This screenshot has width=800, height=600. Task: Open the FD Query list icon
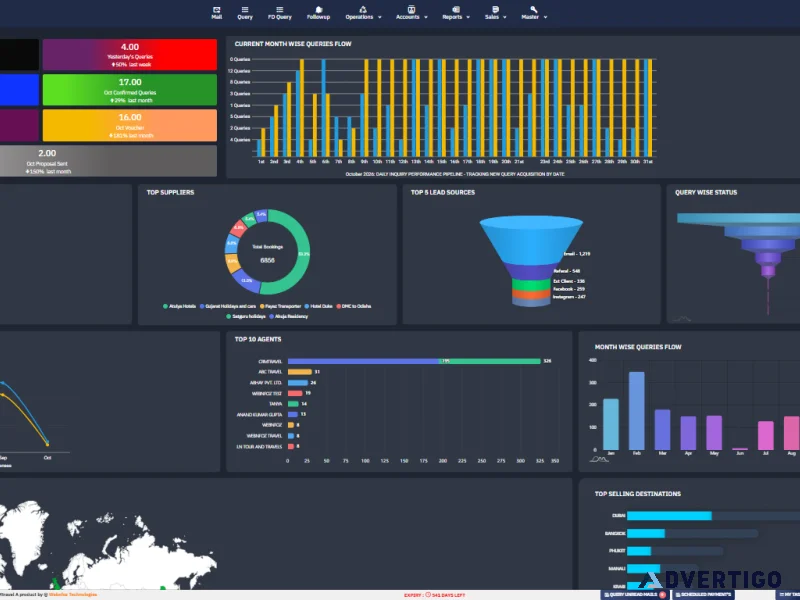(280, 13)
